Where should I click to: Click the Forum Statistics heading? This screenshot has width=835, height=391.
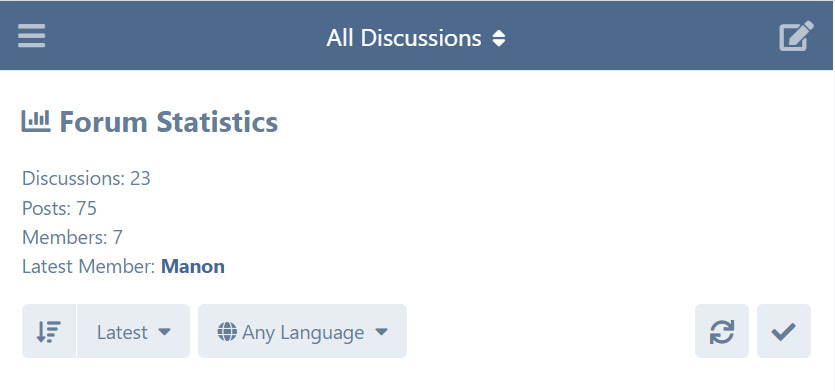coord(168,121)
